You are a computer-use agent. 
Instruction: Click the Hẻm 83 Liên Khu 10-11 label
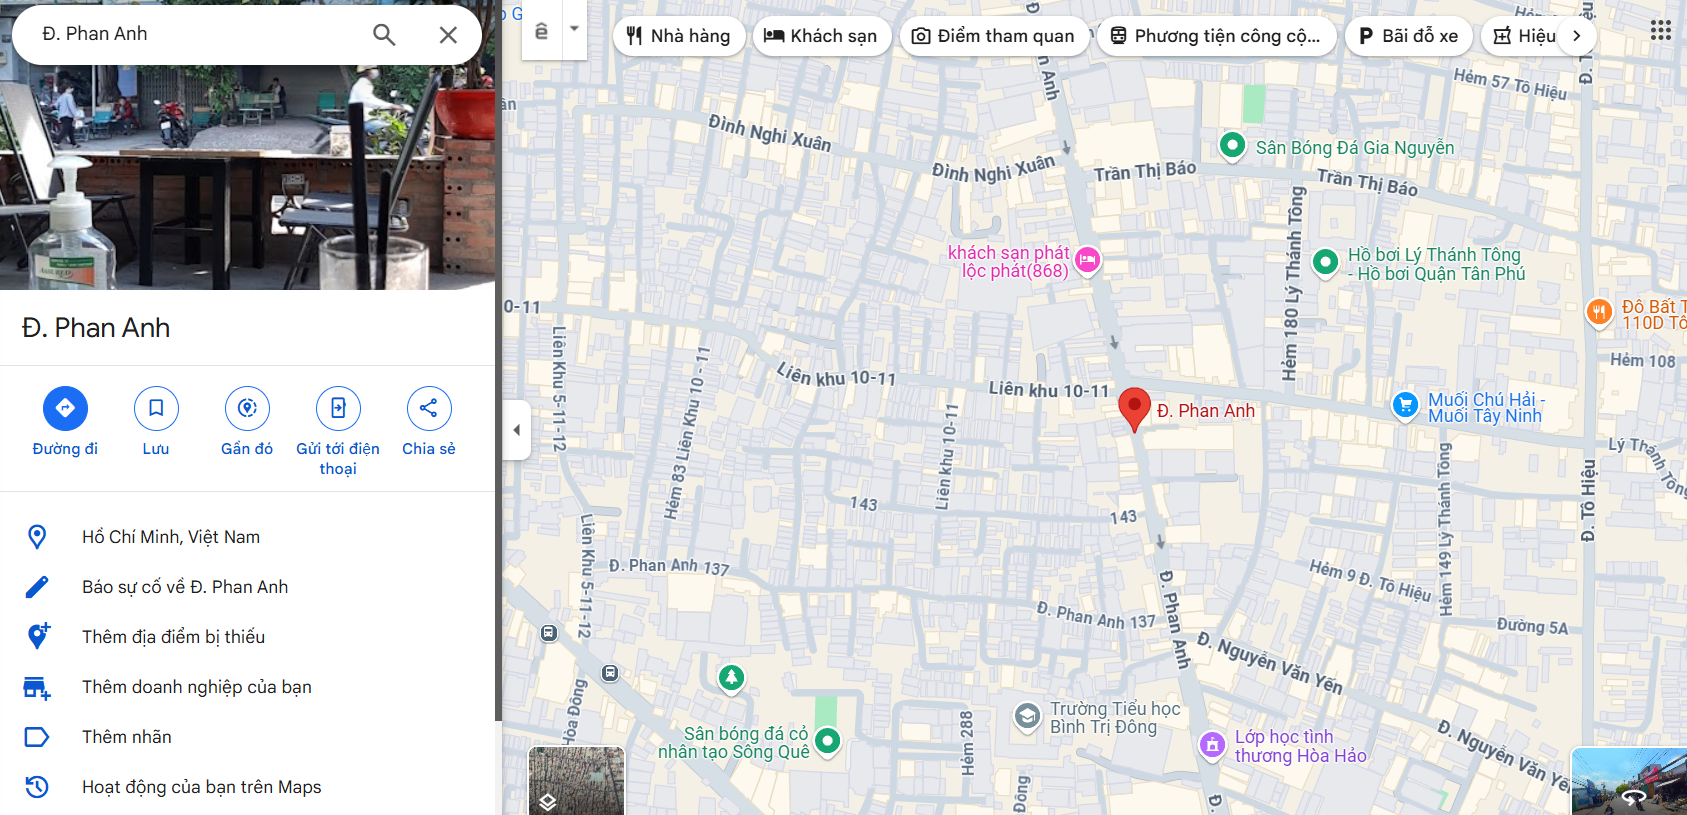click(686, 432)
